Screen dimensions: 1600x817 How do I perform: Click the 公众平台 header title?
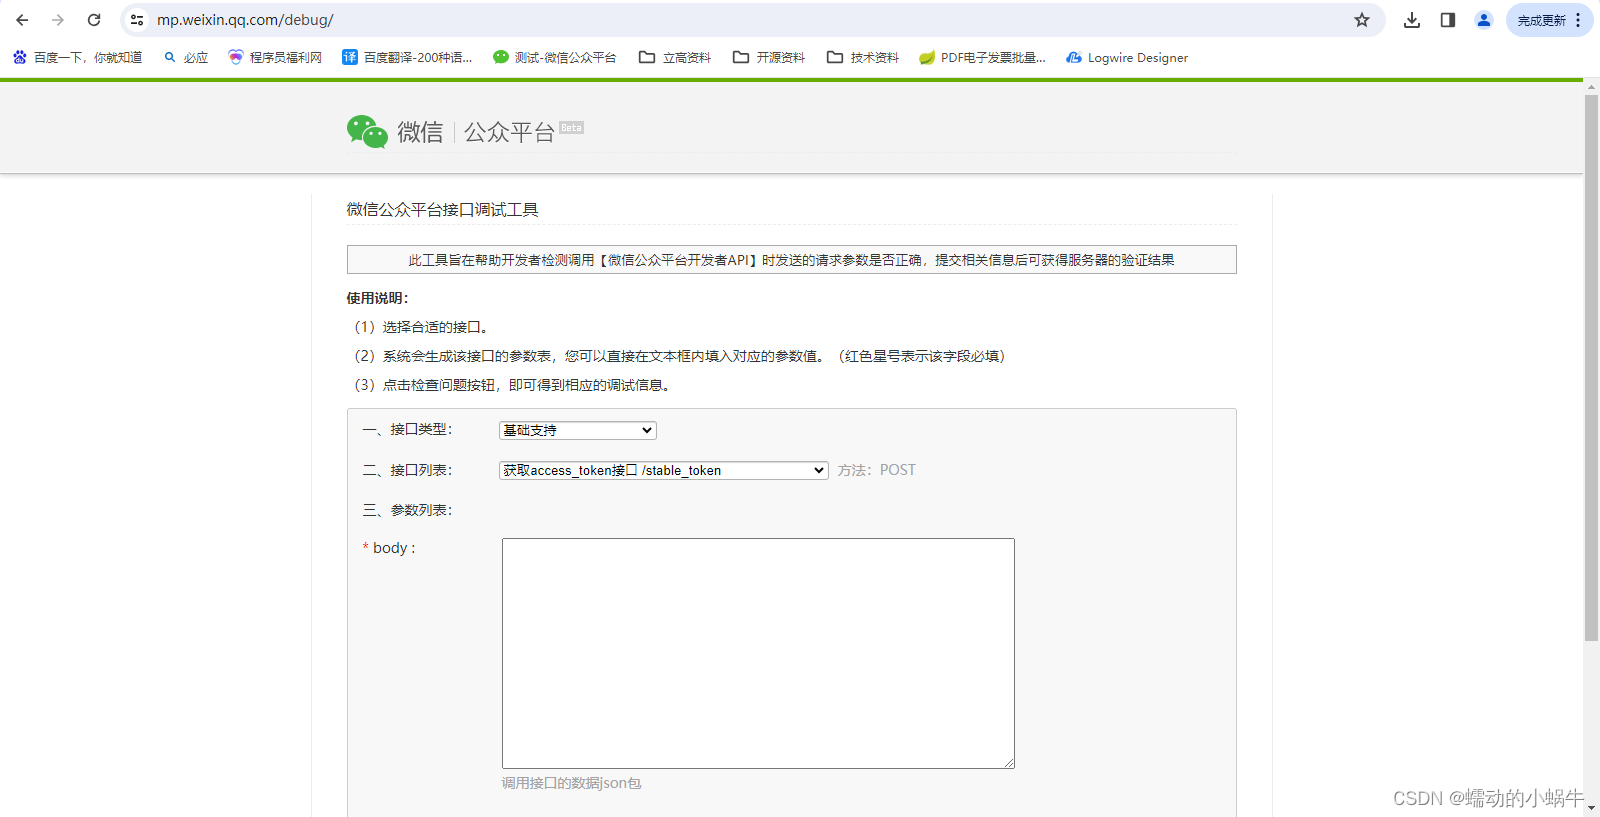click(x=509, y=132)
